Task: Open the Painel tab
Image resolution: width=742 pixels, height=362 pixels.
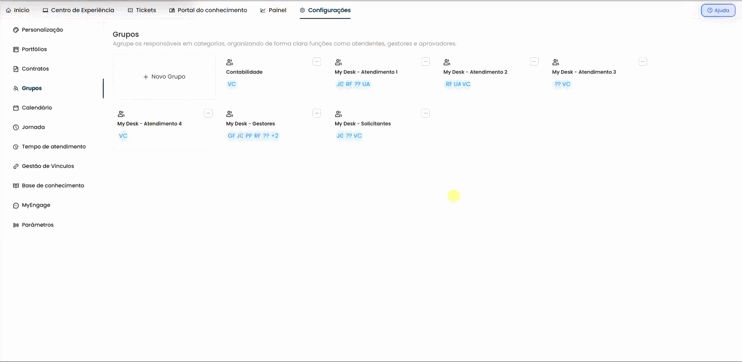Action: click(273, 10)
